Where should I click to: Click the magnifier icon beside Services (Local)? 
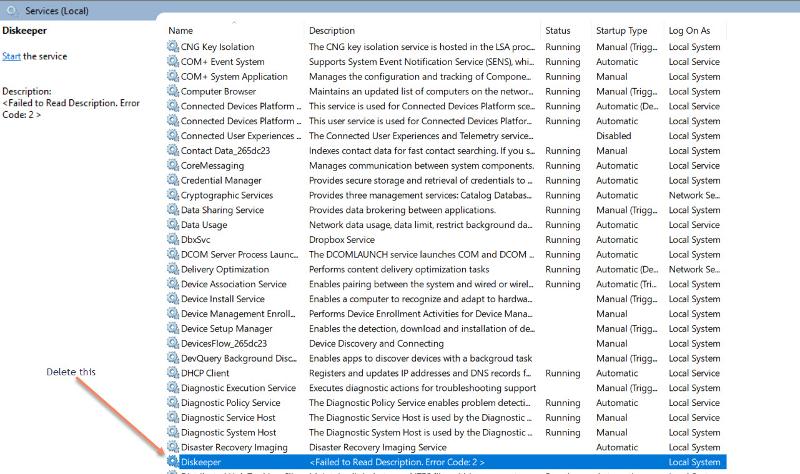pos(12,9)
